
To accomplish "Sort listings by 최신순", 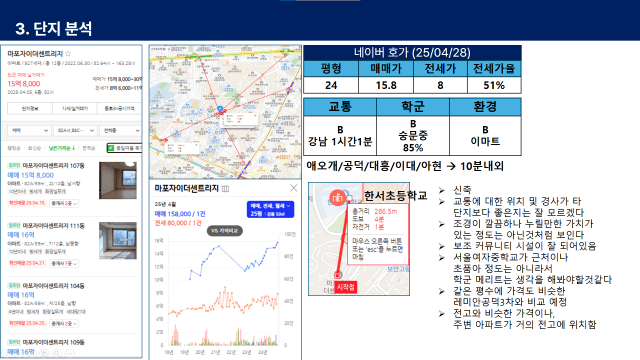I will pyautogui.click(x=34, y=148).
